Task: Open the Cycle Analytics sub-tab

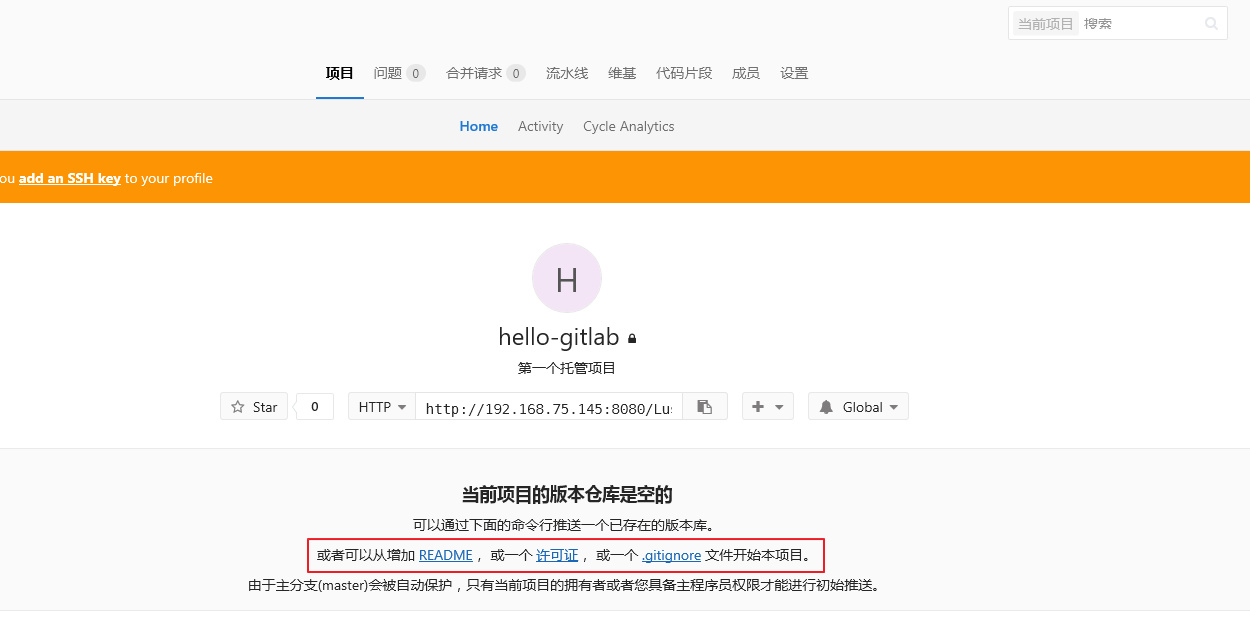Action: [628, 126]
